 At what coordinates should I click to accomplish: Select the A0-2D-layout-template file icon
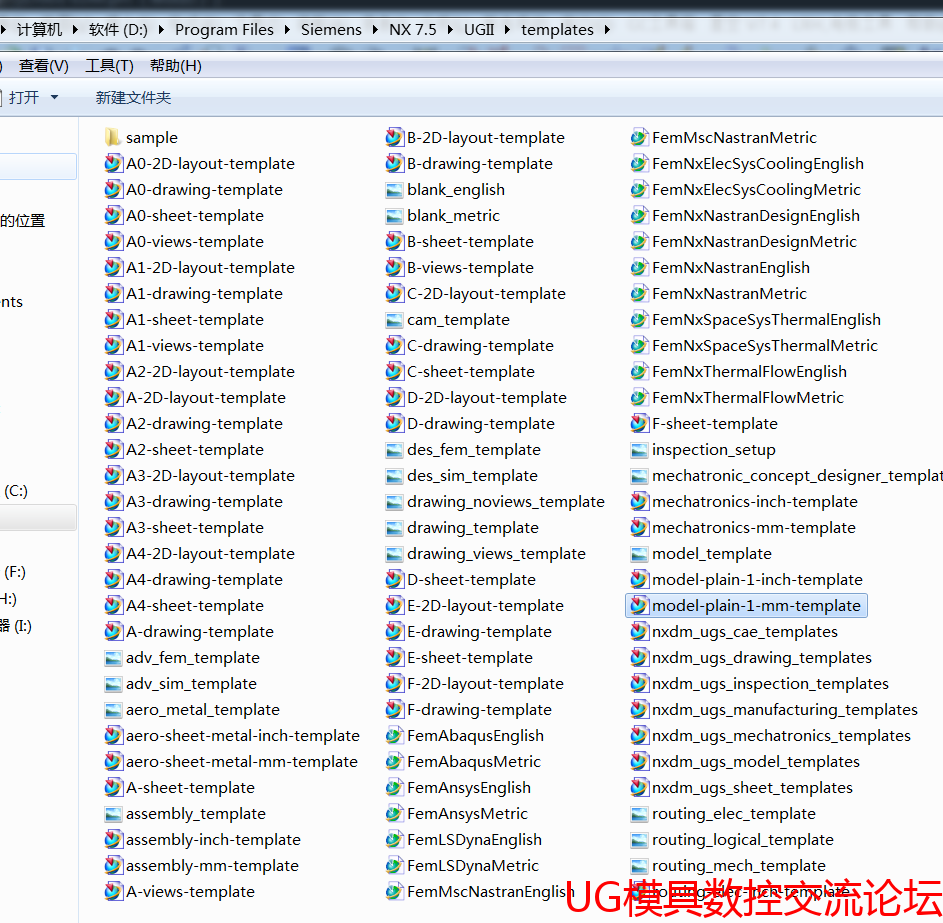click(x=112, y=164)
